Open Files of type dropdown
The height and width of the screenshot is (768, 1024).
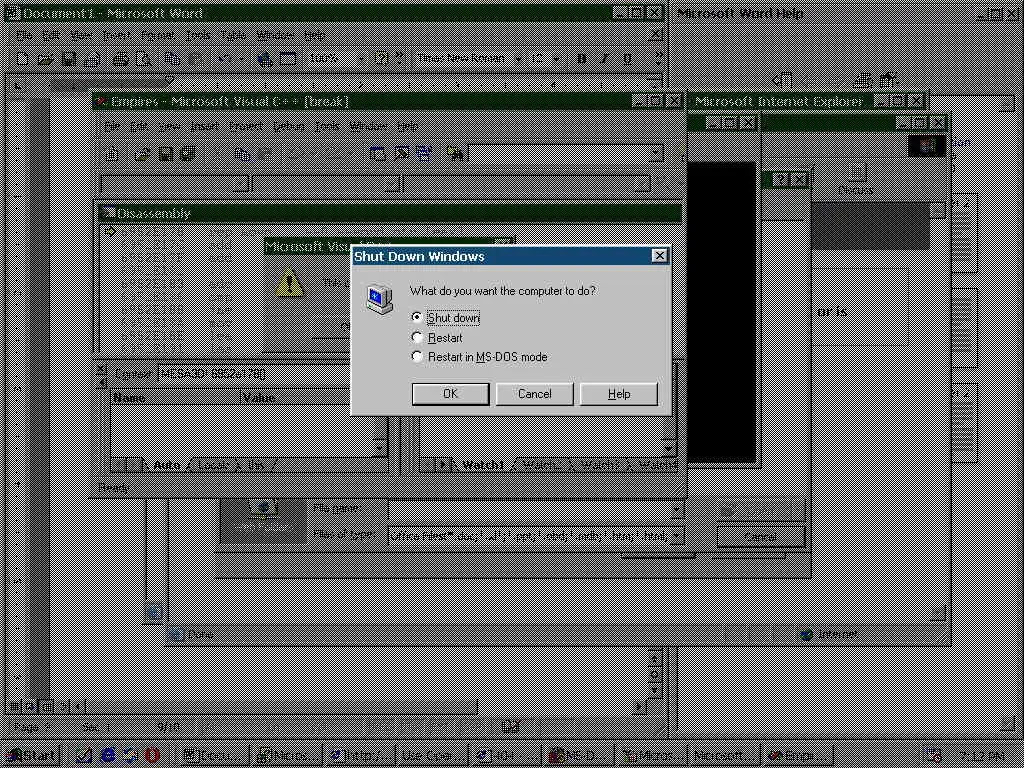[x=677, y=536]
